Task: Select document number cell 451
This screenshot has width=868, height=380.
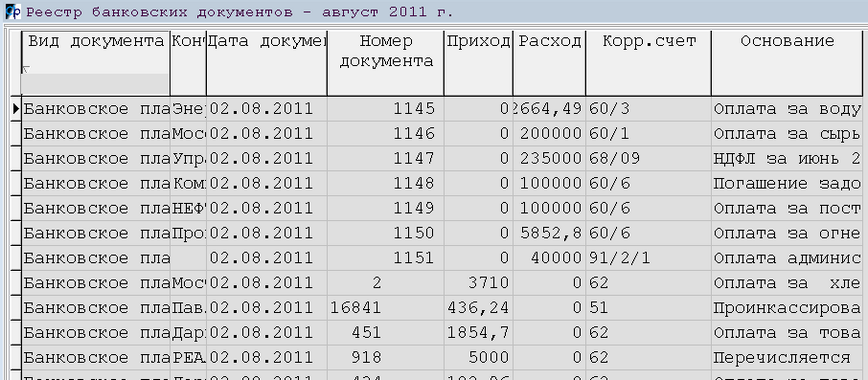Action: pyautogui.click(x=386, y=333)
